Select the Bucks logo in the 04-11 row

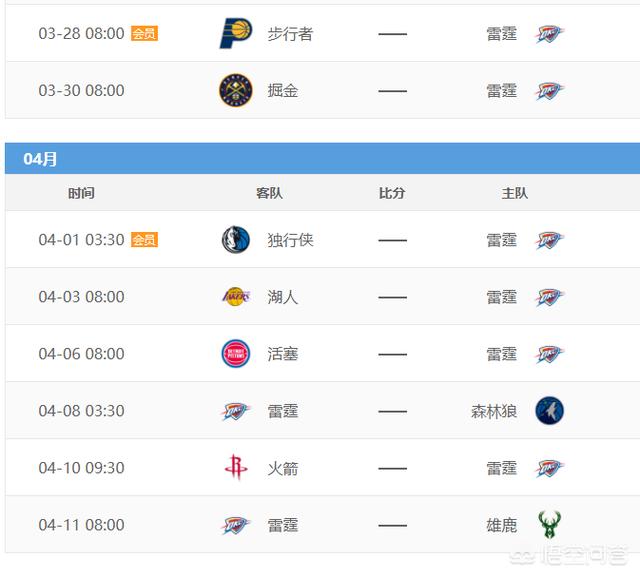tap(549, 524)
